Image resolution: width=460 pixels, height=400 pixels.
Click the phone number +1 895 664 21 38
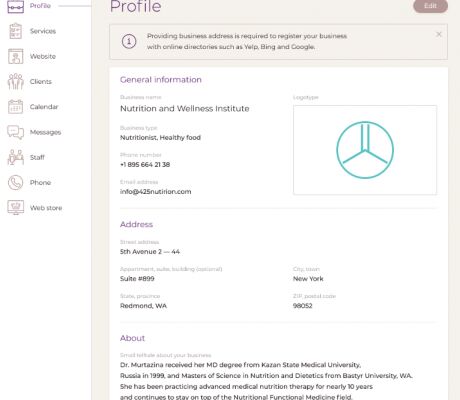[145, 165]
